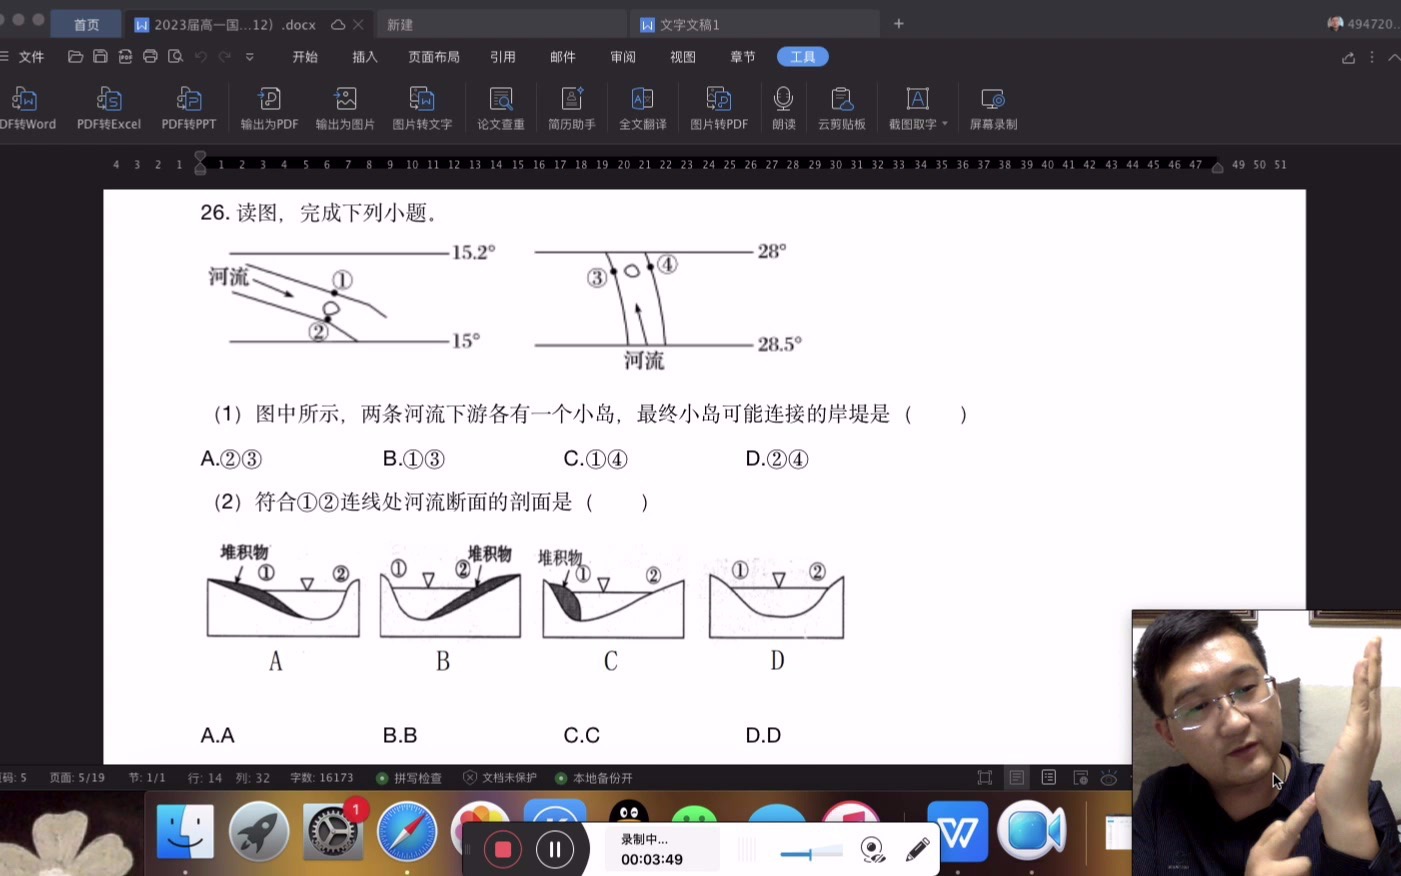Screen dimensions: 1401x876
Task: Adjust the recorder volume slider
Action: tap(810, 853)
